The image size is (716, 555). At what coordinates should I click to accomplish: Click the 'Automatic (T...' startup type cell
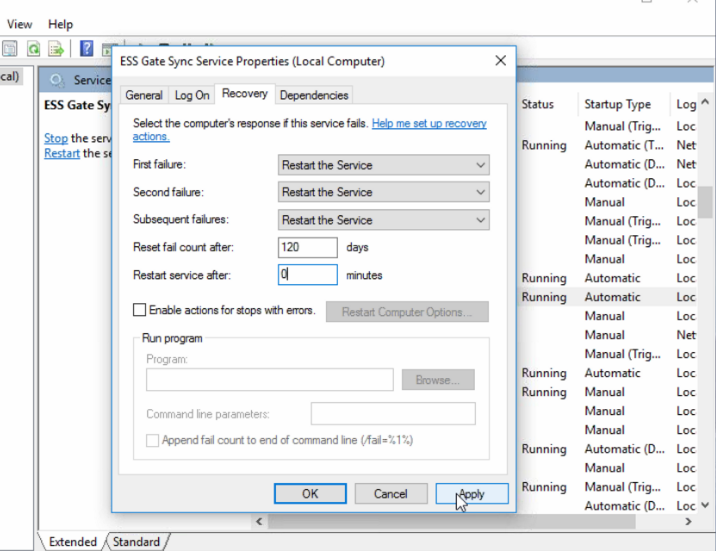[624, 145]
